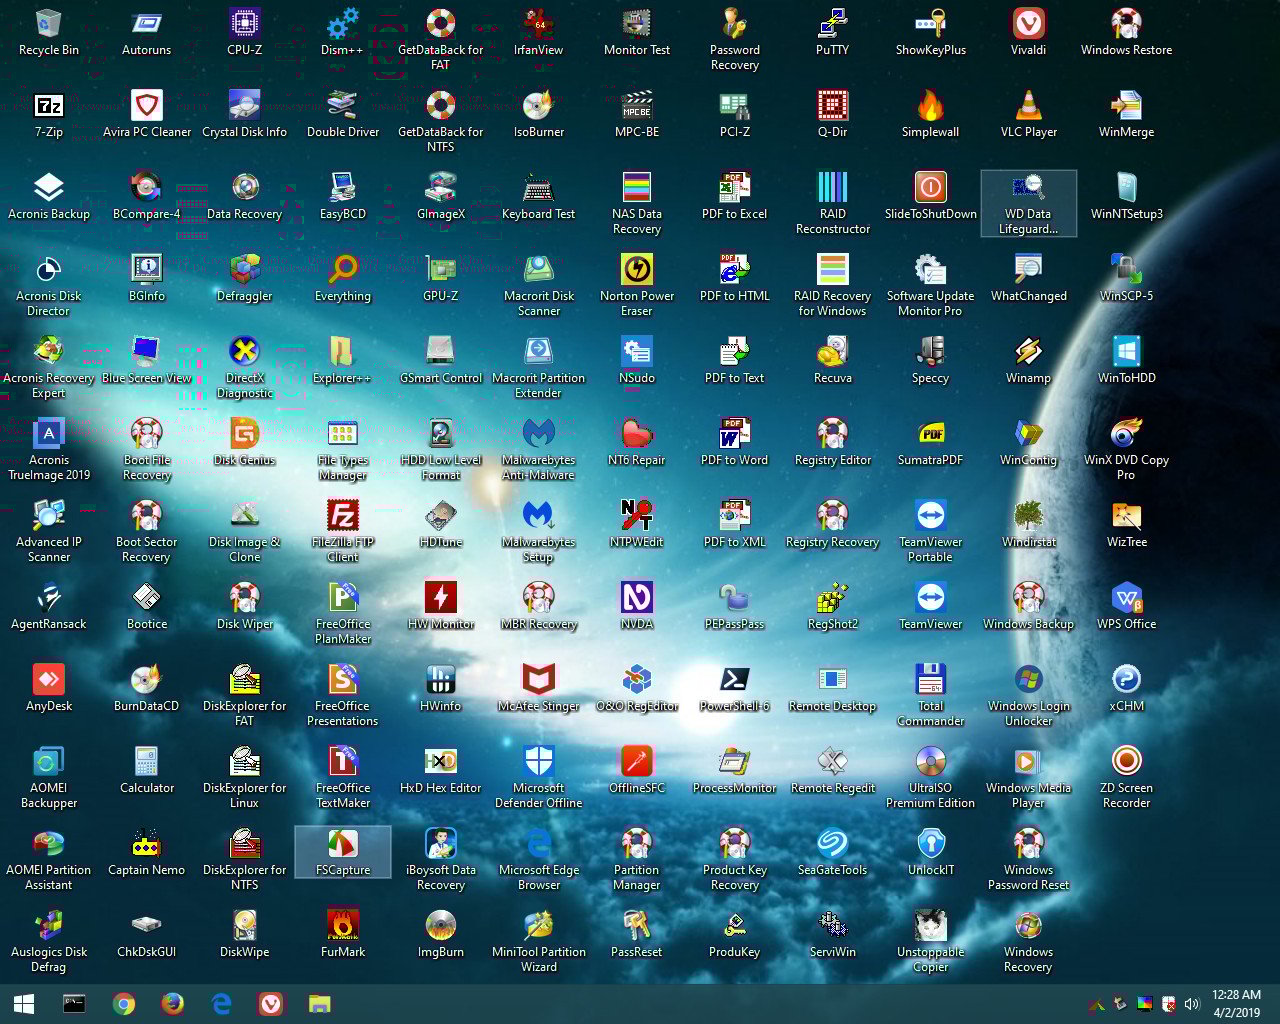Open the Windows Start menu
Viewport: 1280px width, 1024px height.
click(24, 1004)
